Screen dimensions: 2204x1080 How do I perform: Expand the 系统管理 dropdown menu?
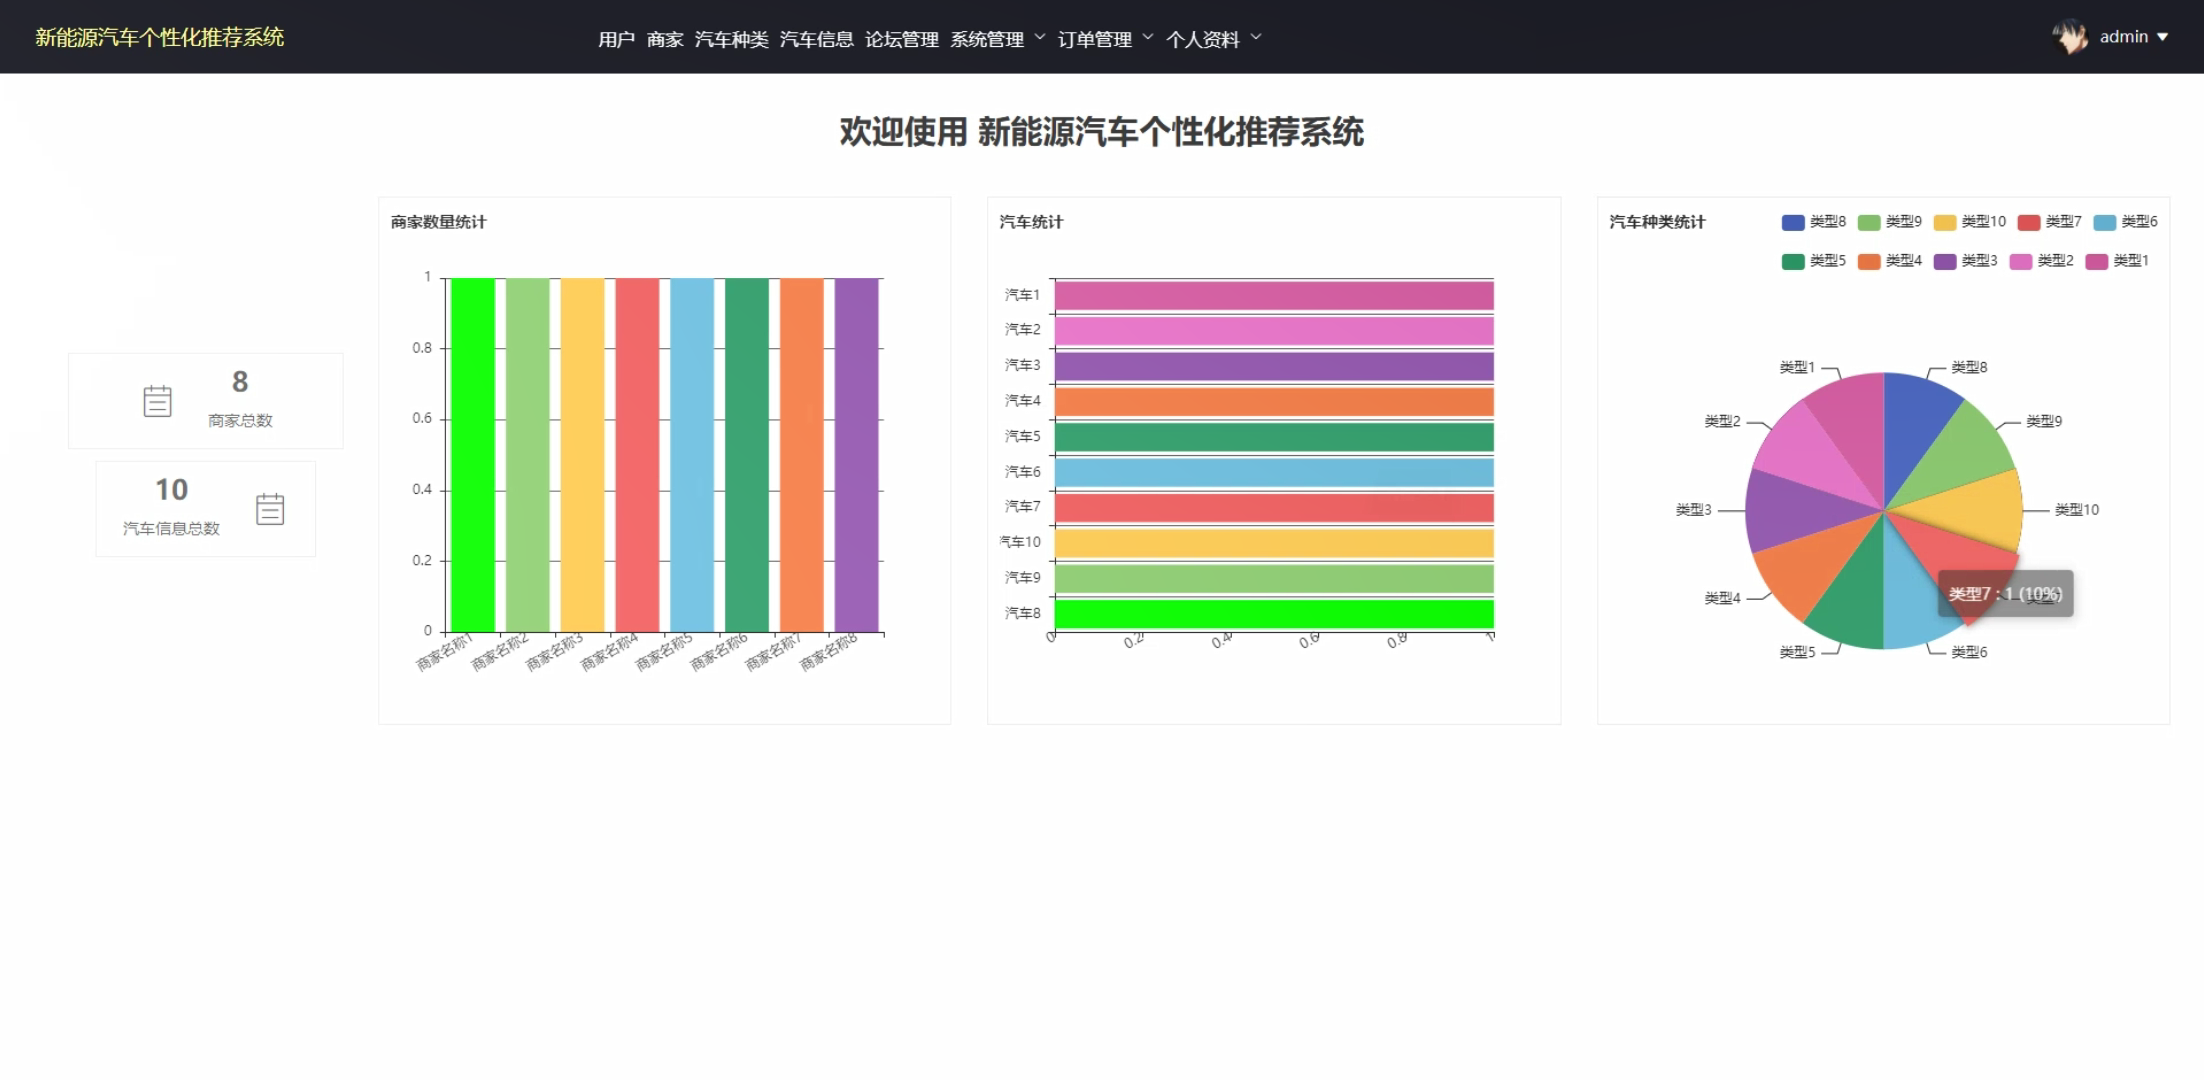point(989,38)
